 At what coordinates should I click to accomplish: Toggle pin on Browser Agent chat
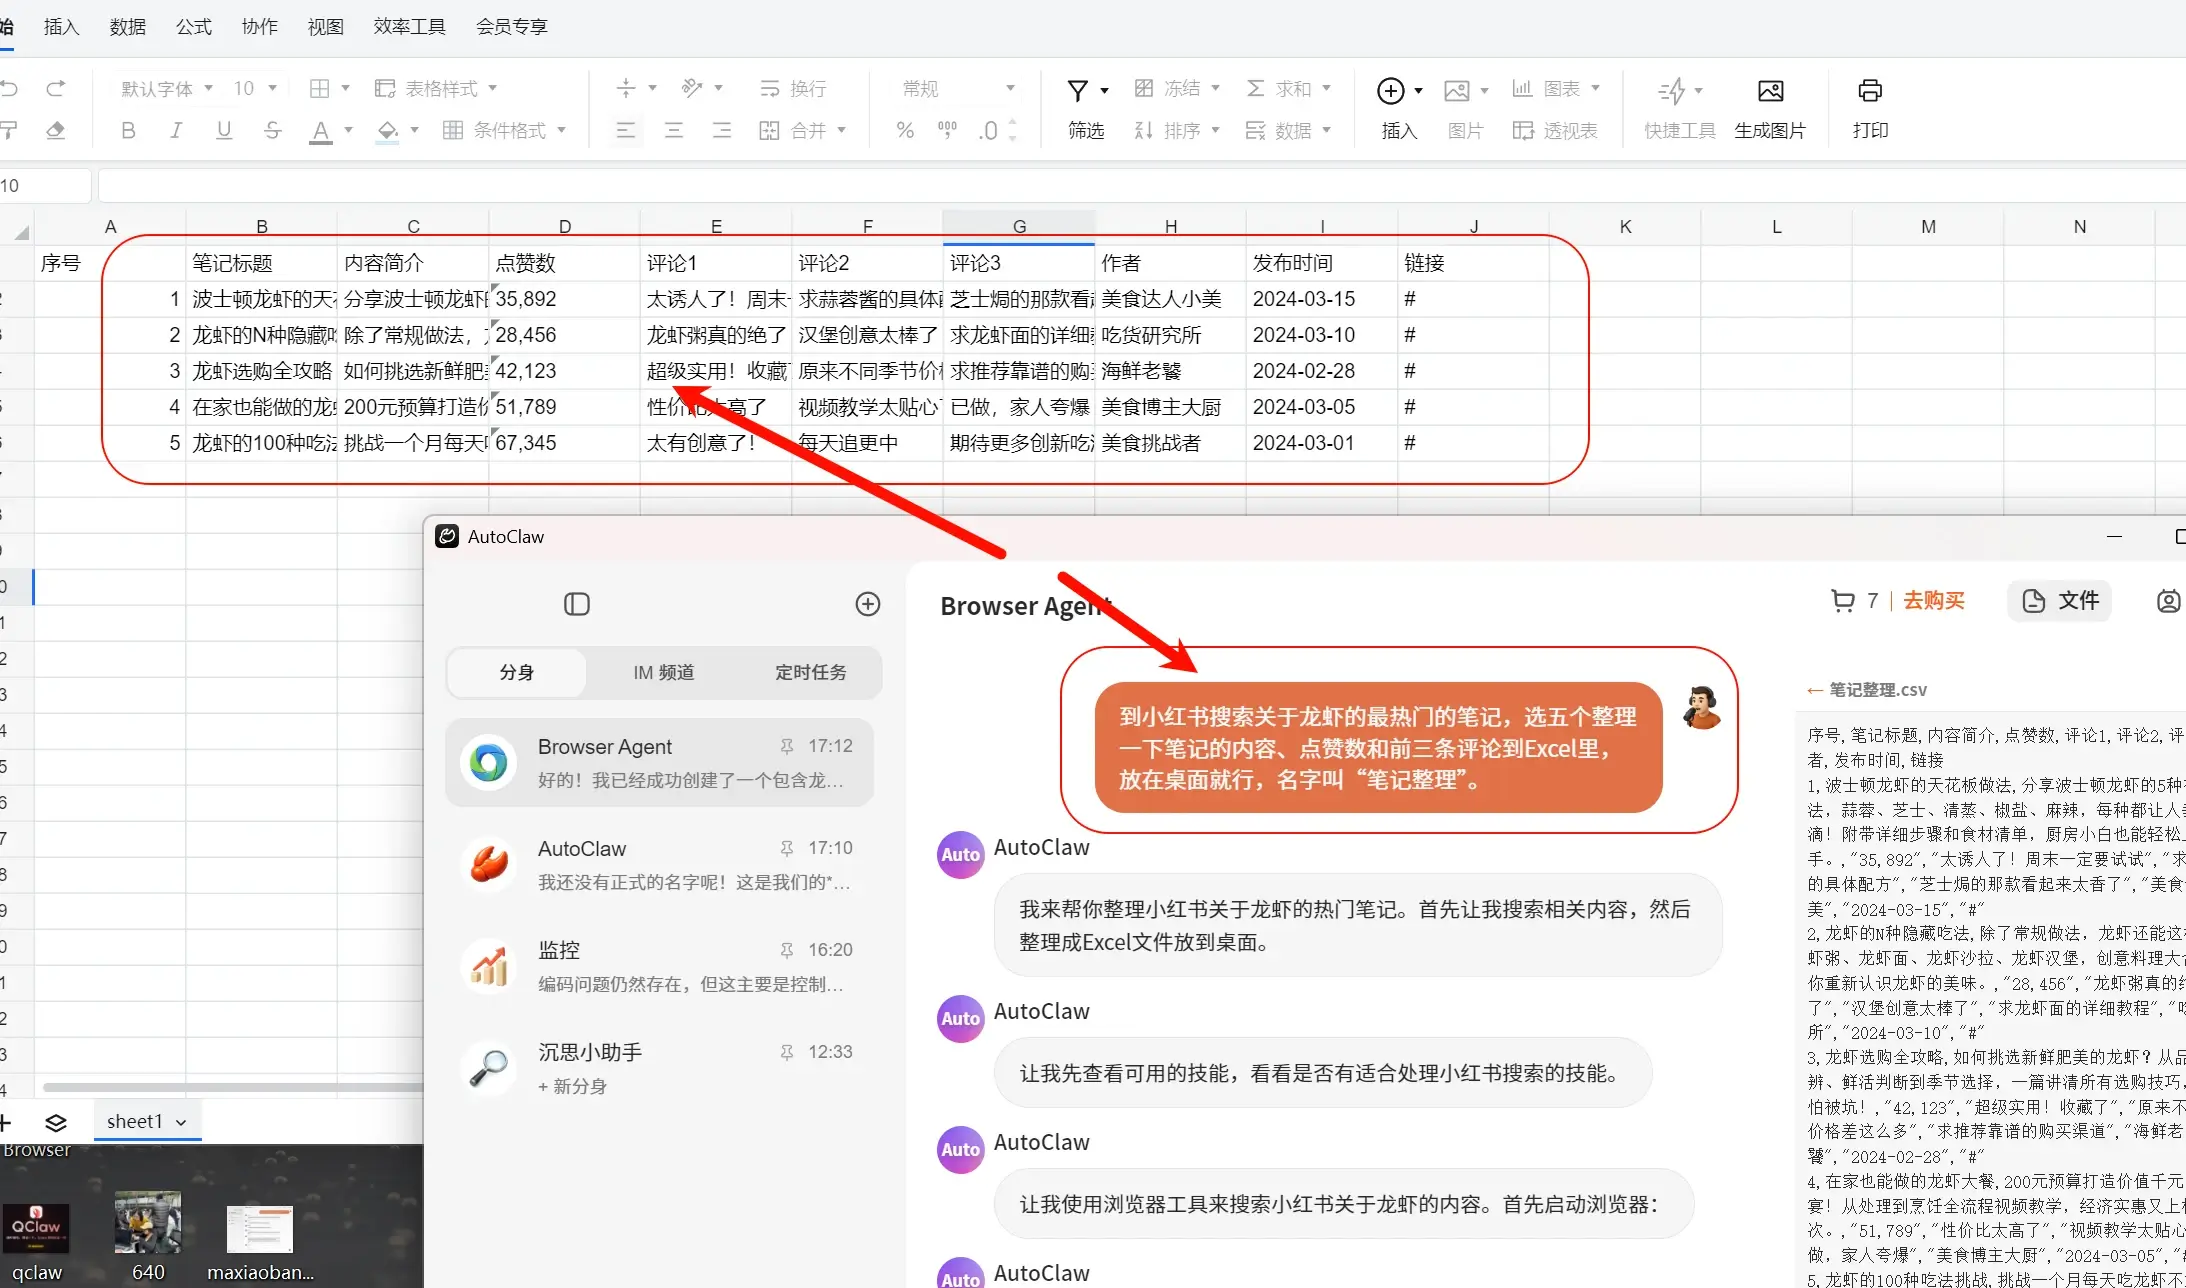787,746
